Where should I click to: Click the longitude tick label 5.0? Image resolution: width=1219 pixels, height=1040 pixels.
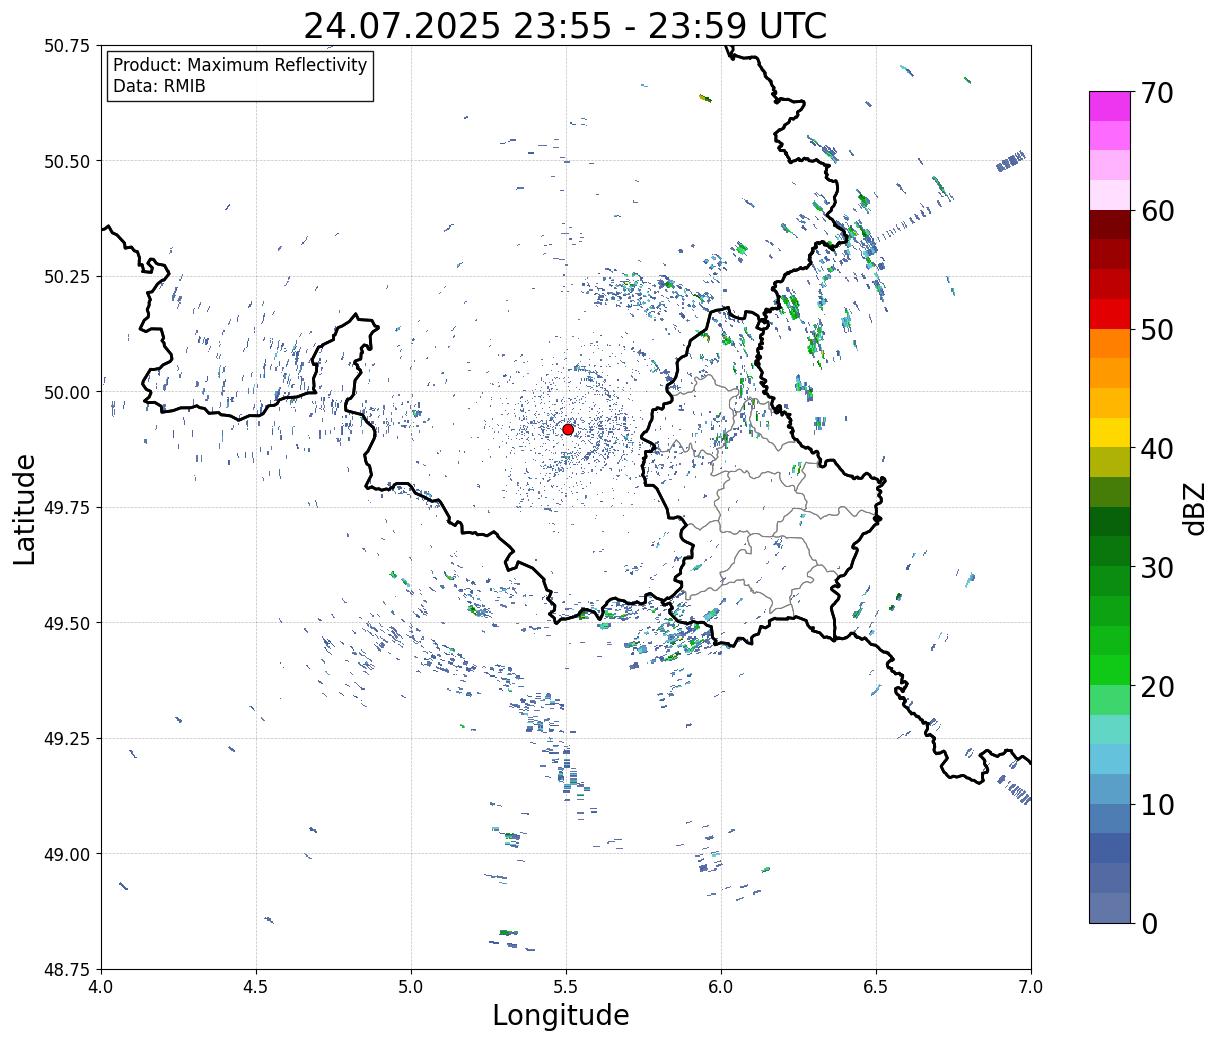pyautogui.click(x=411, y=987)
